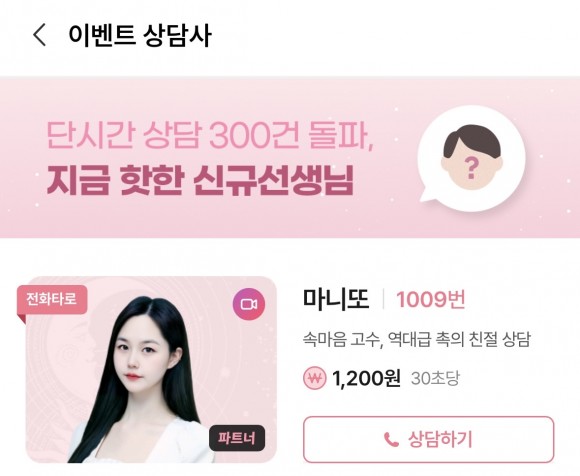Image resolution: width=580 pixels, height=476 pixels.
Task: Click the 파트너 badge on the photo
Action: click(237, 438)
